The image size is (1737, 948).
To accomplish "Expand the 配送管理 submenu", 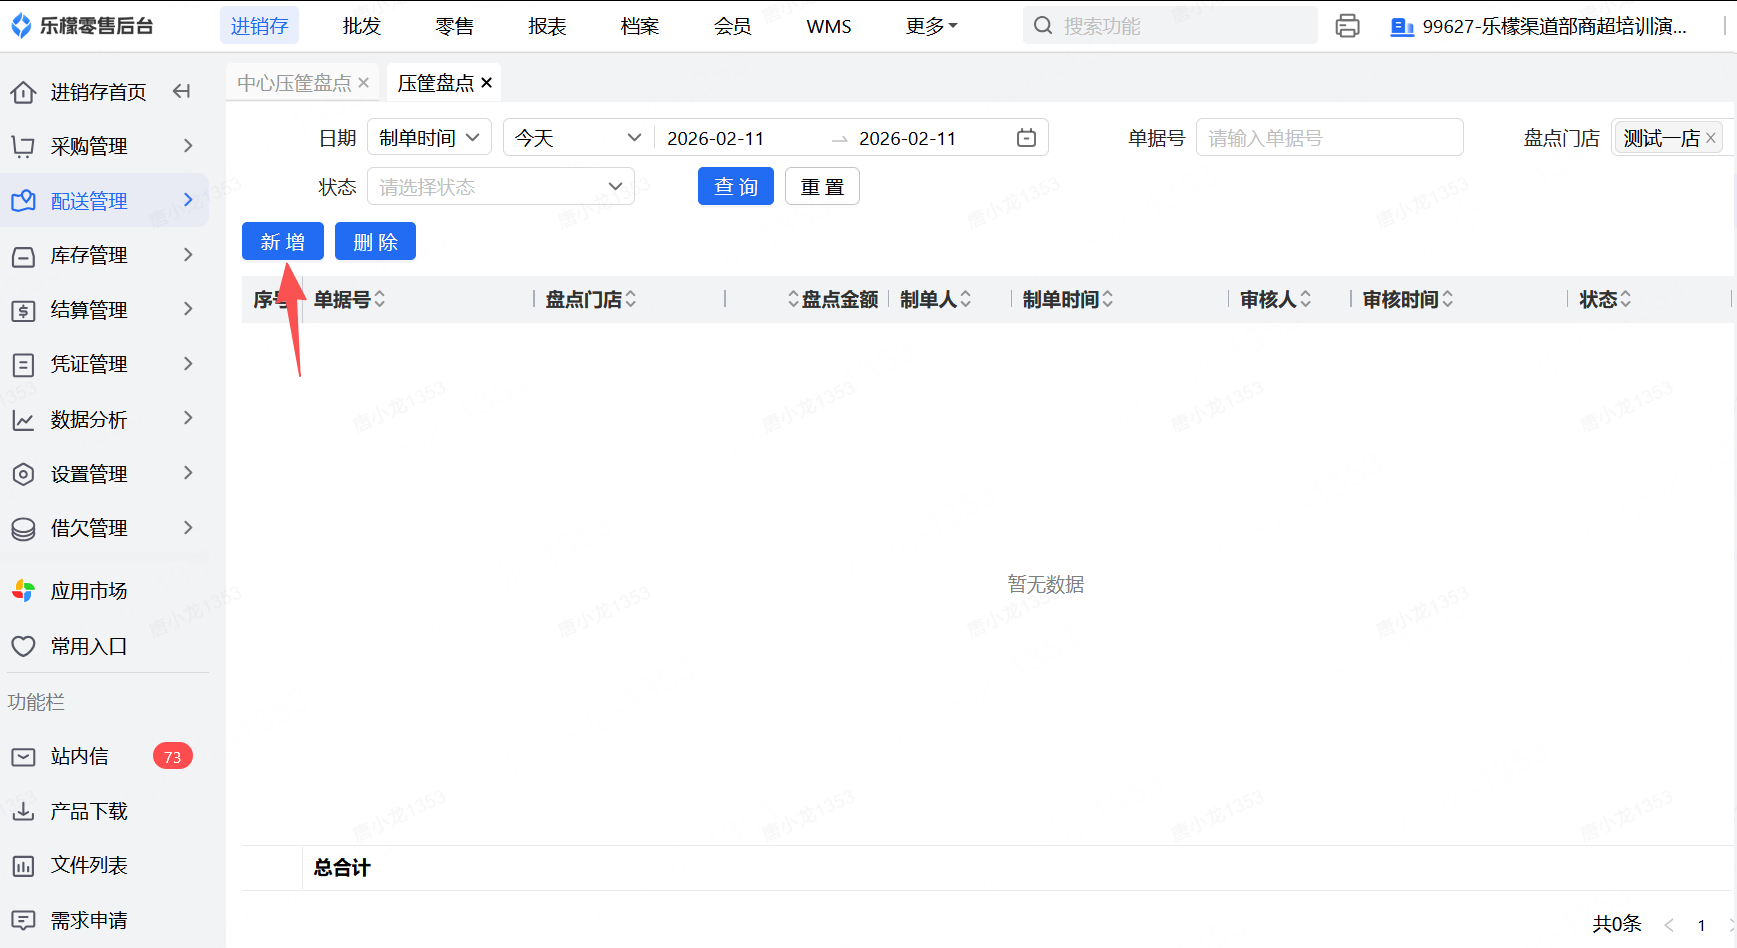I will click(x=188, y=200).
